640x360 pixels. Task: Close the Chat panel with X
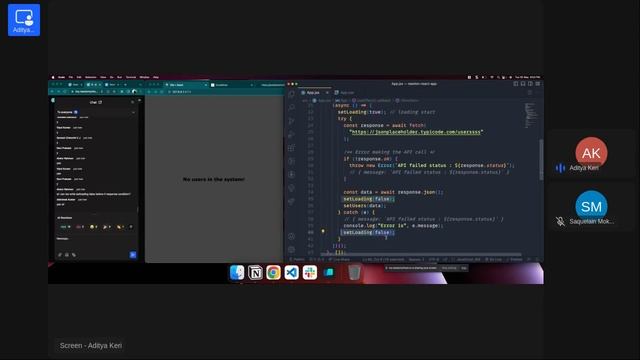click(x=133, y=102)
